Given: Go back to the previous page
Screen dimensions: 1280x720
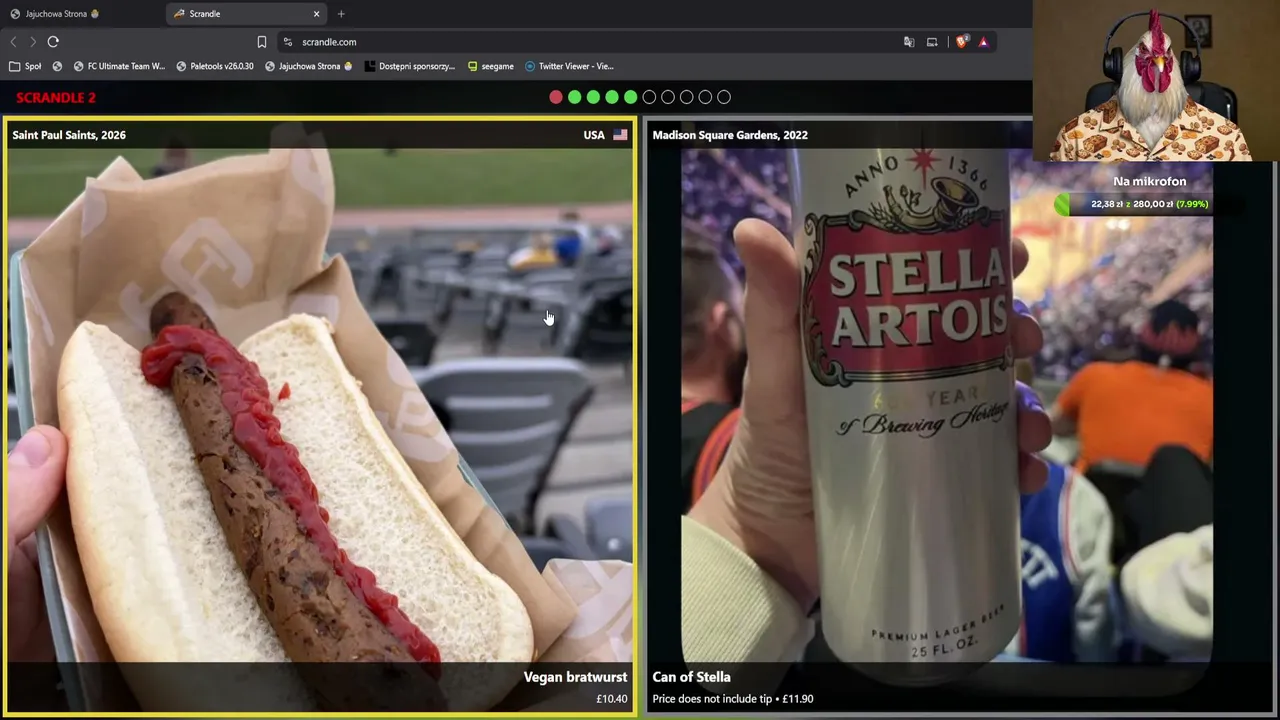Looking at the screenshot, I should pos(13,42).
